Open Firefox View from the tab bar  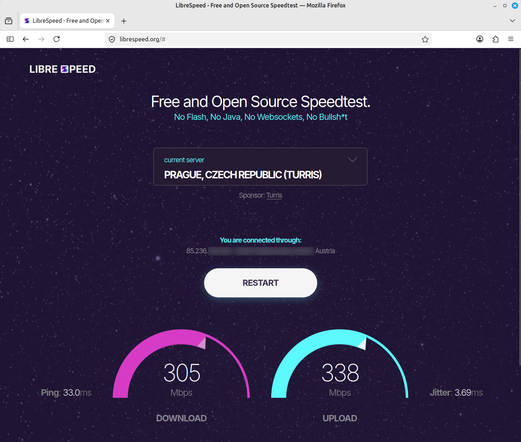tap(9, 21)
